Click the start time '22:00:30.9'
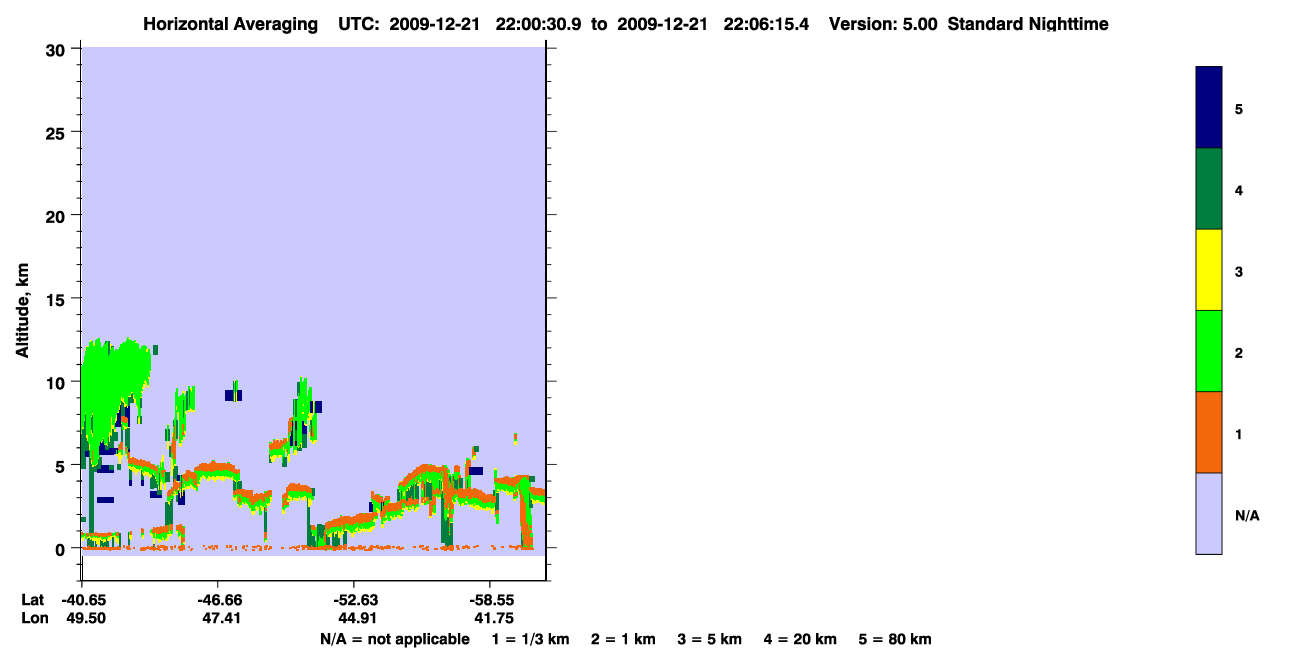Screen dimensions: 1300x667 coord(542,24)
